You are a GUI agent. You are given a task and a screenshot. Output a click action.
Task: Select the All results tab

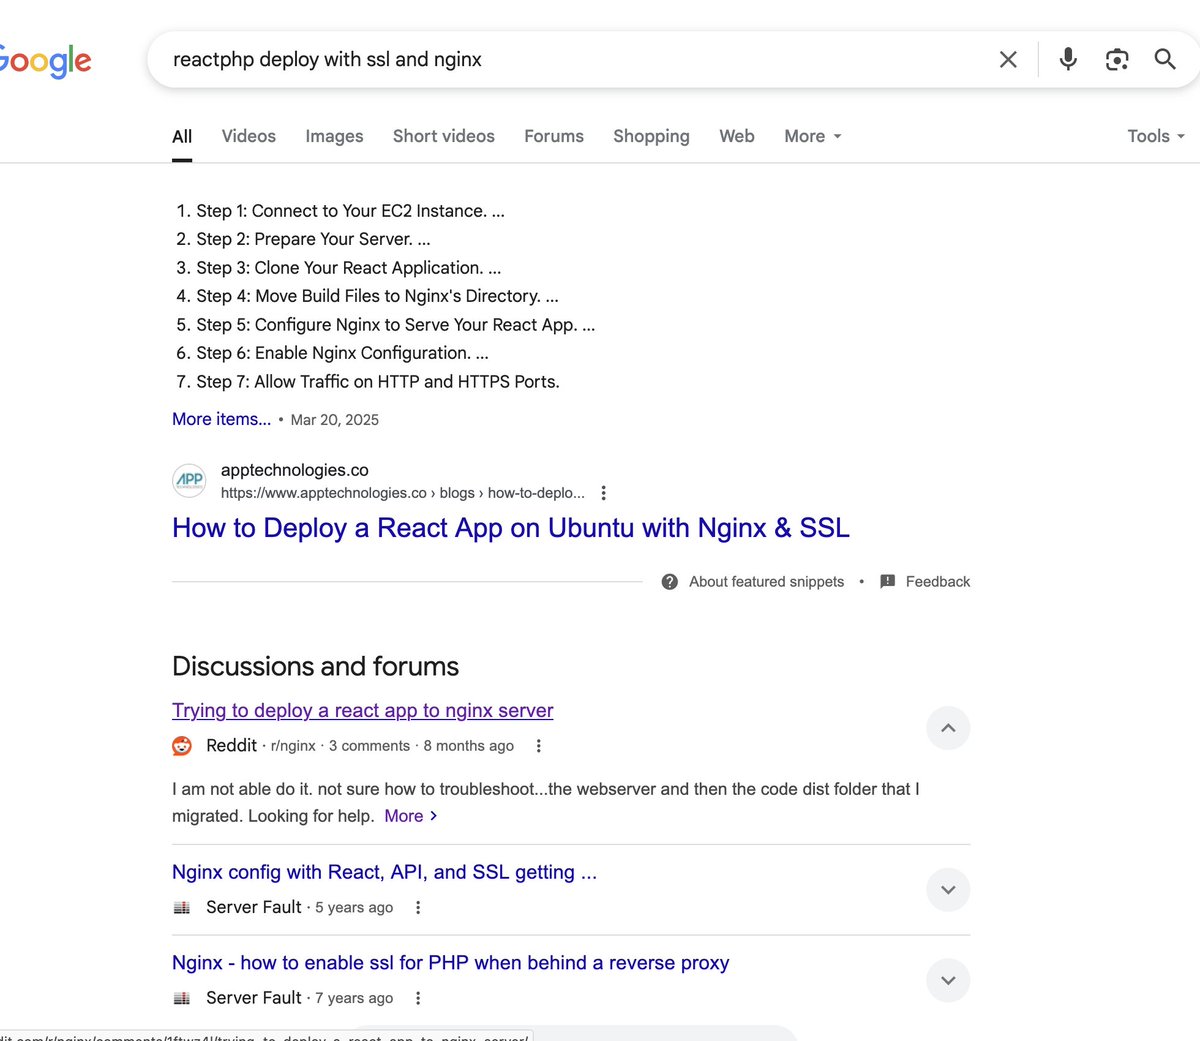(x=182, y=136)
